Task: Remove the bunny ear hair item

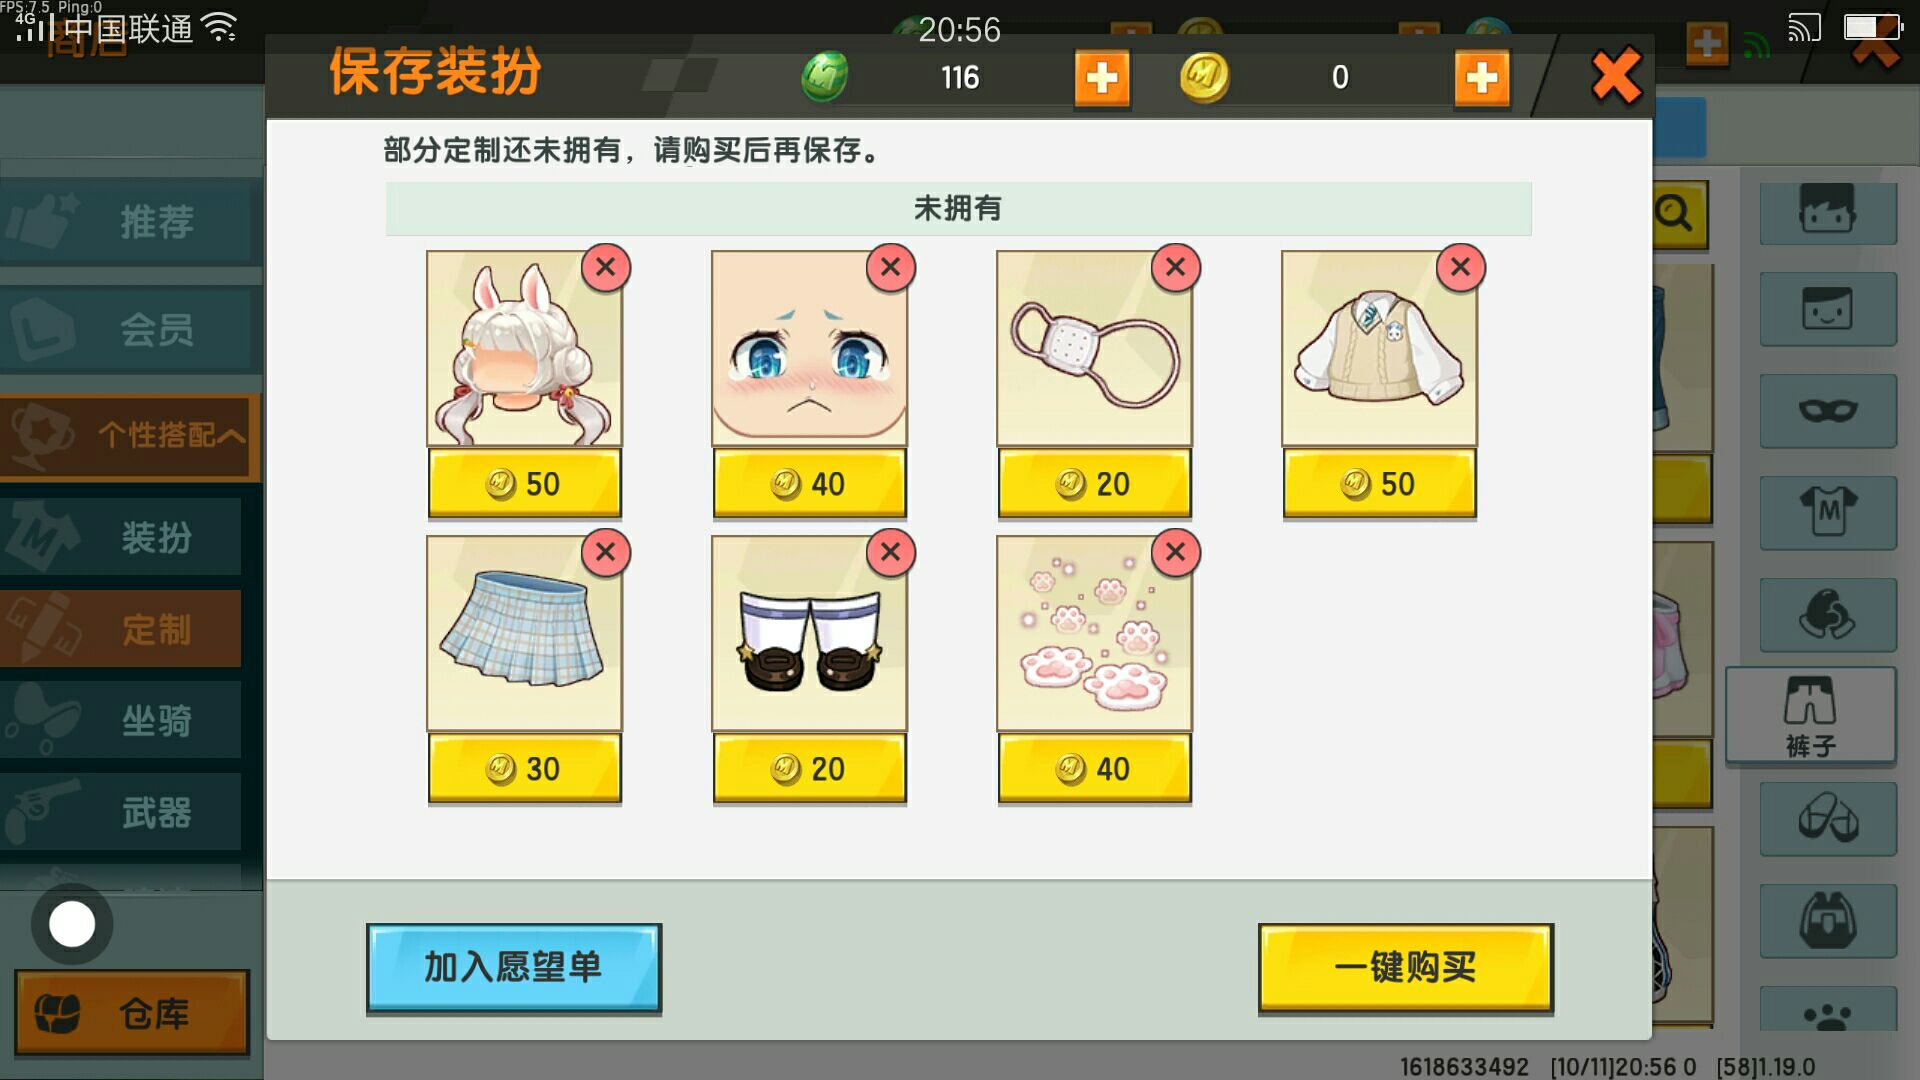Action: [x=605, y=267]
